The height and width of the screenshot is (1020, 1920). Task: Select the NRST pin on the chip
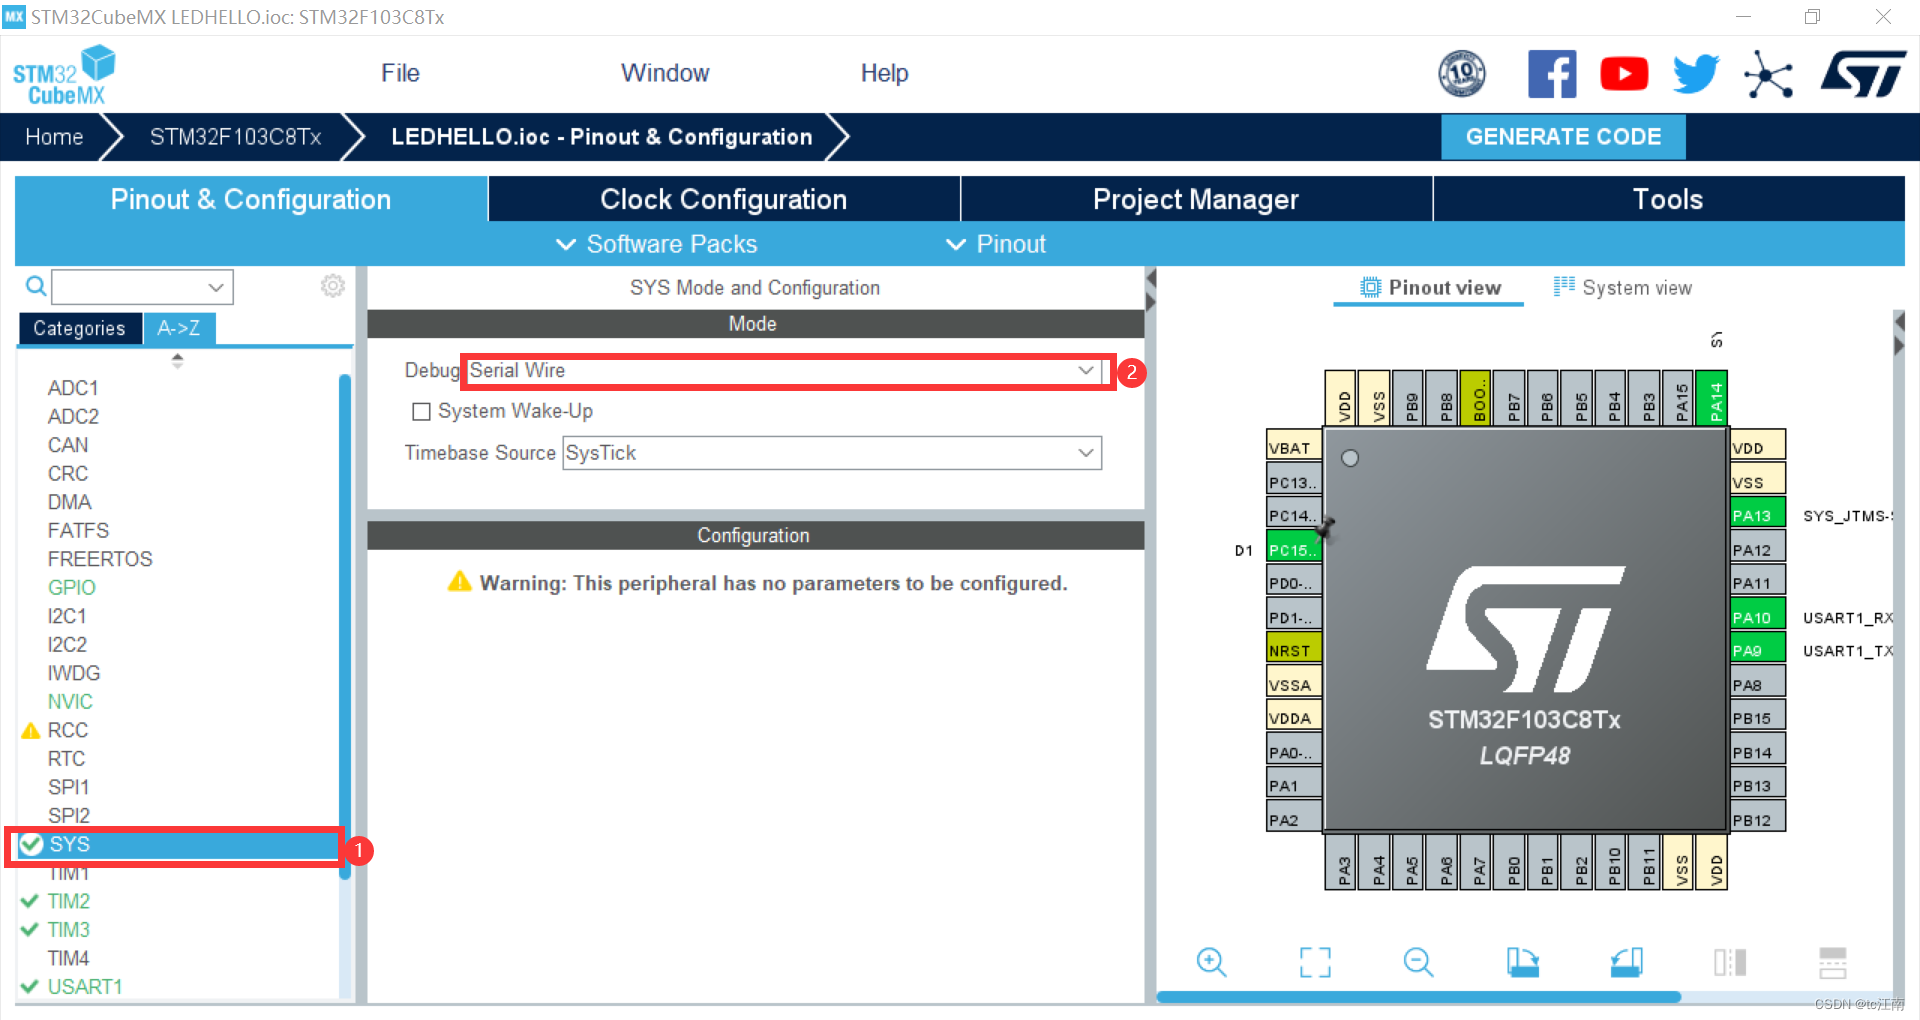(1294, 650)
